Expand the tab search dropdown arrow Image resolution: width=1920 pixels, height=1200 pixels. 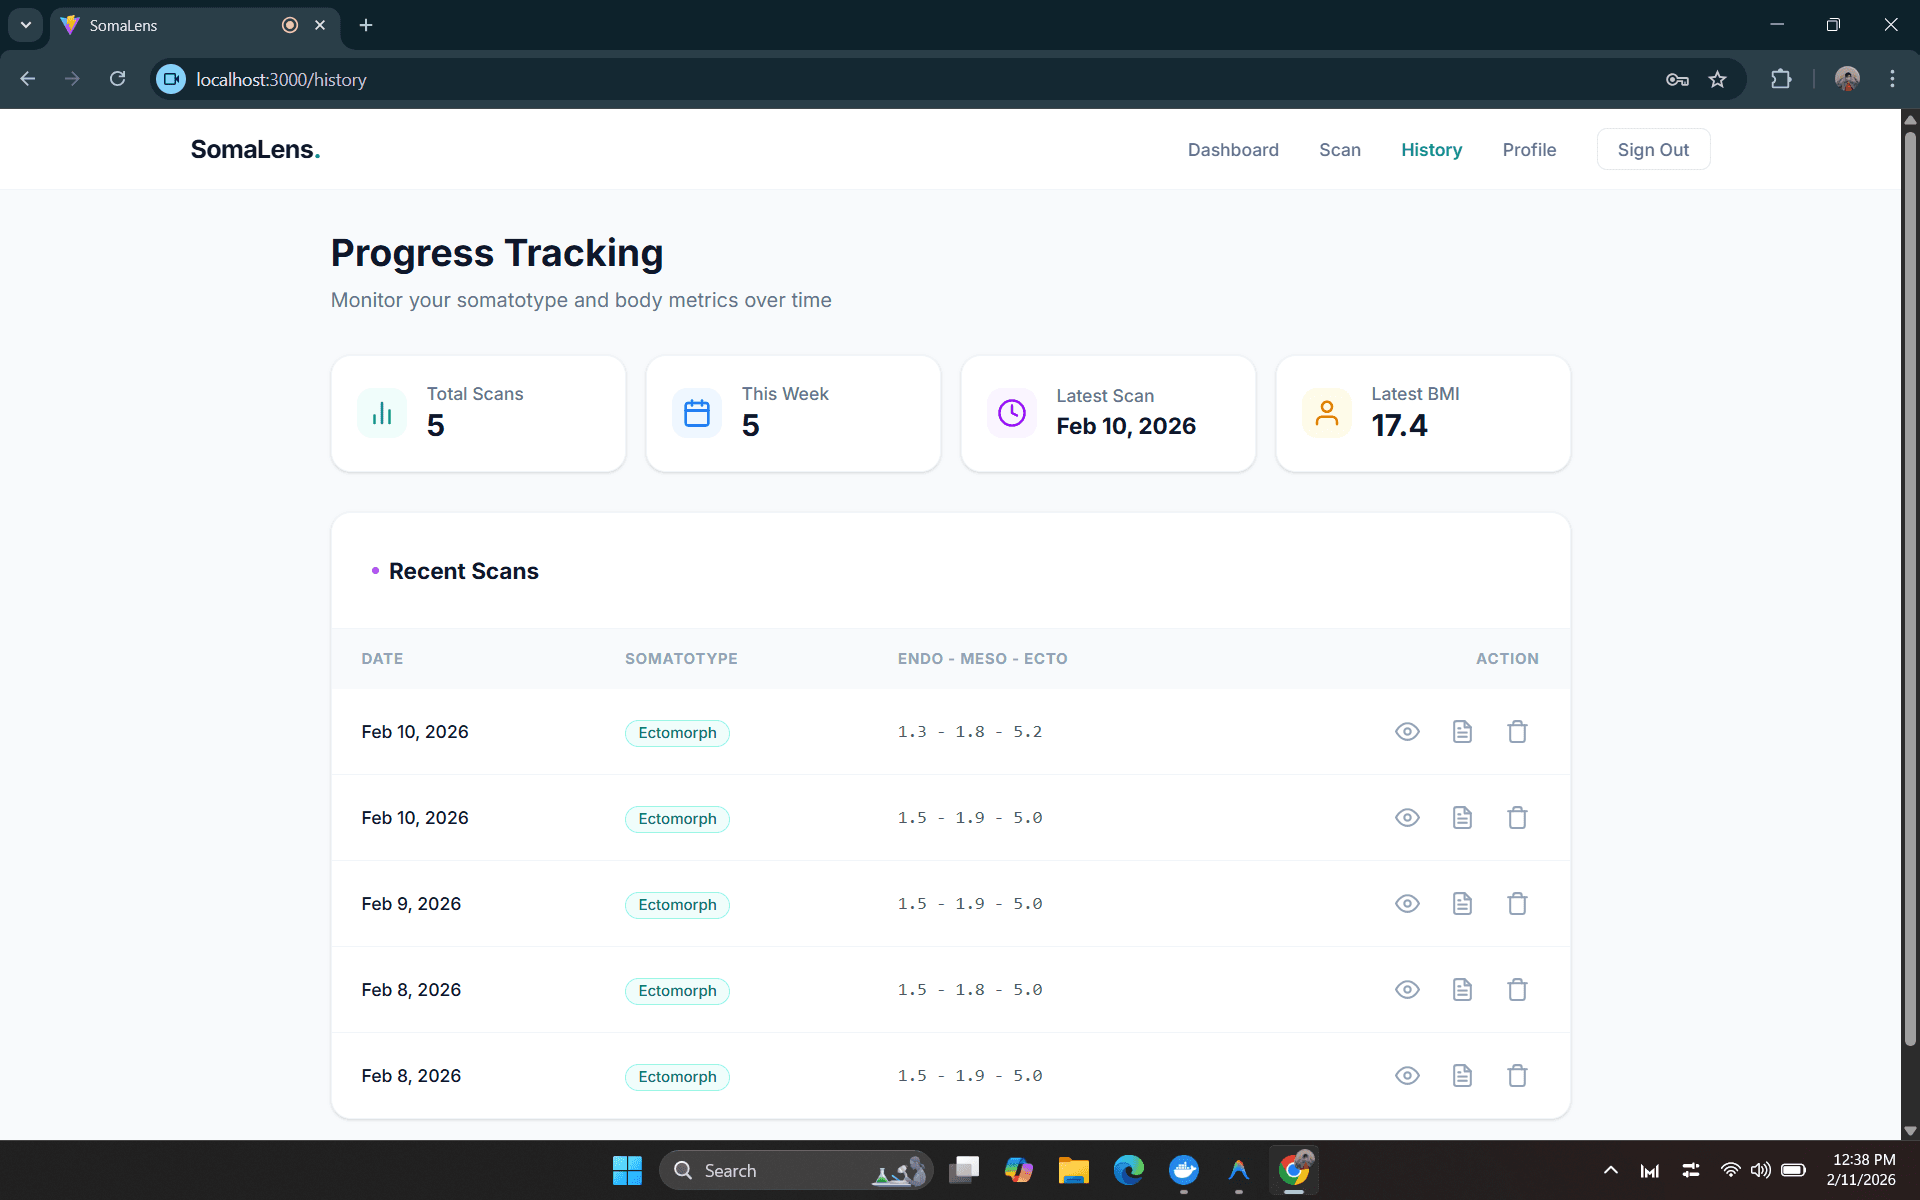coord(26,25)
